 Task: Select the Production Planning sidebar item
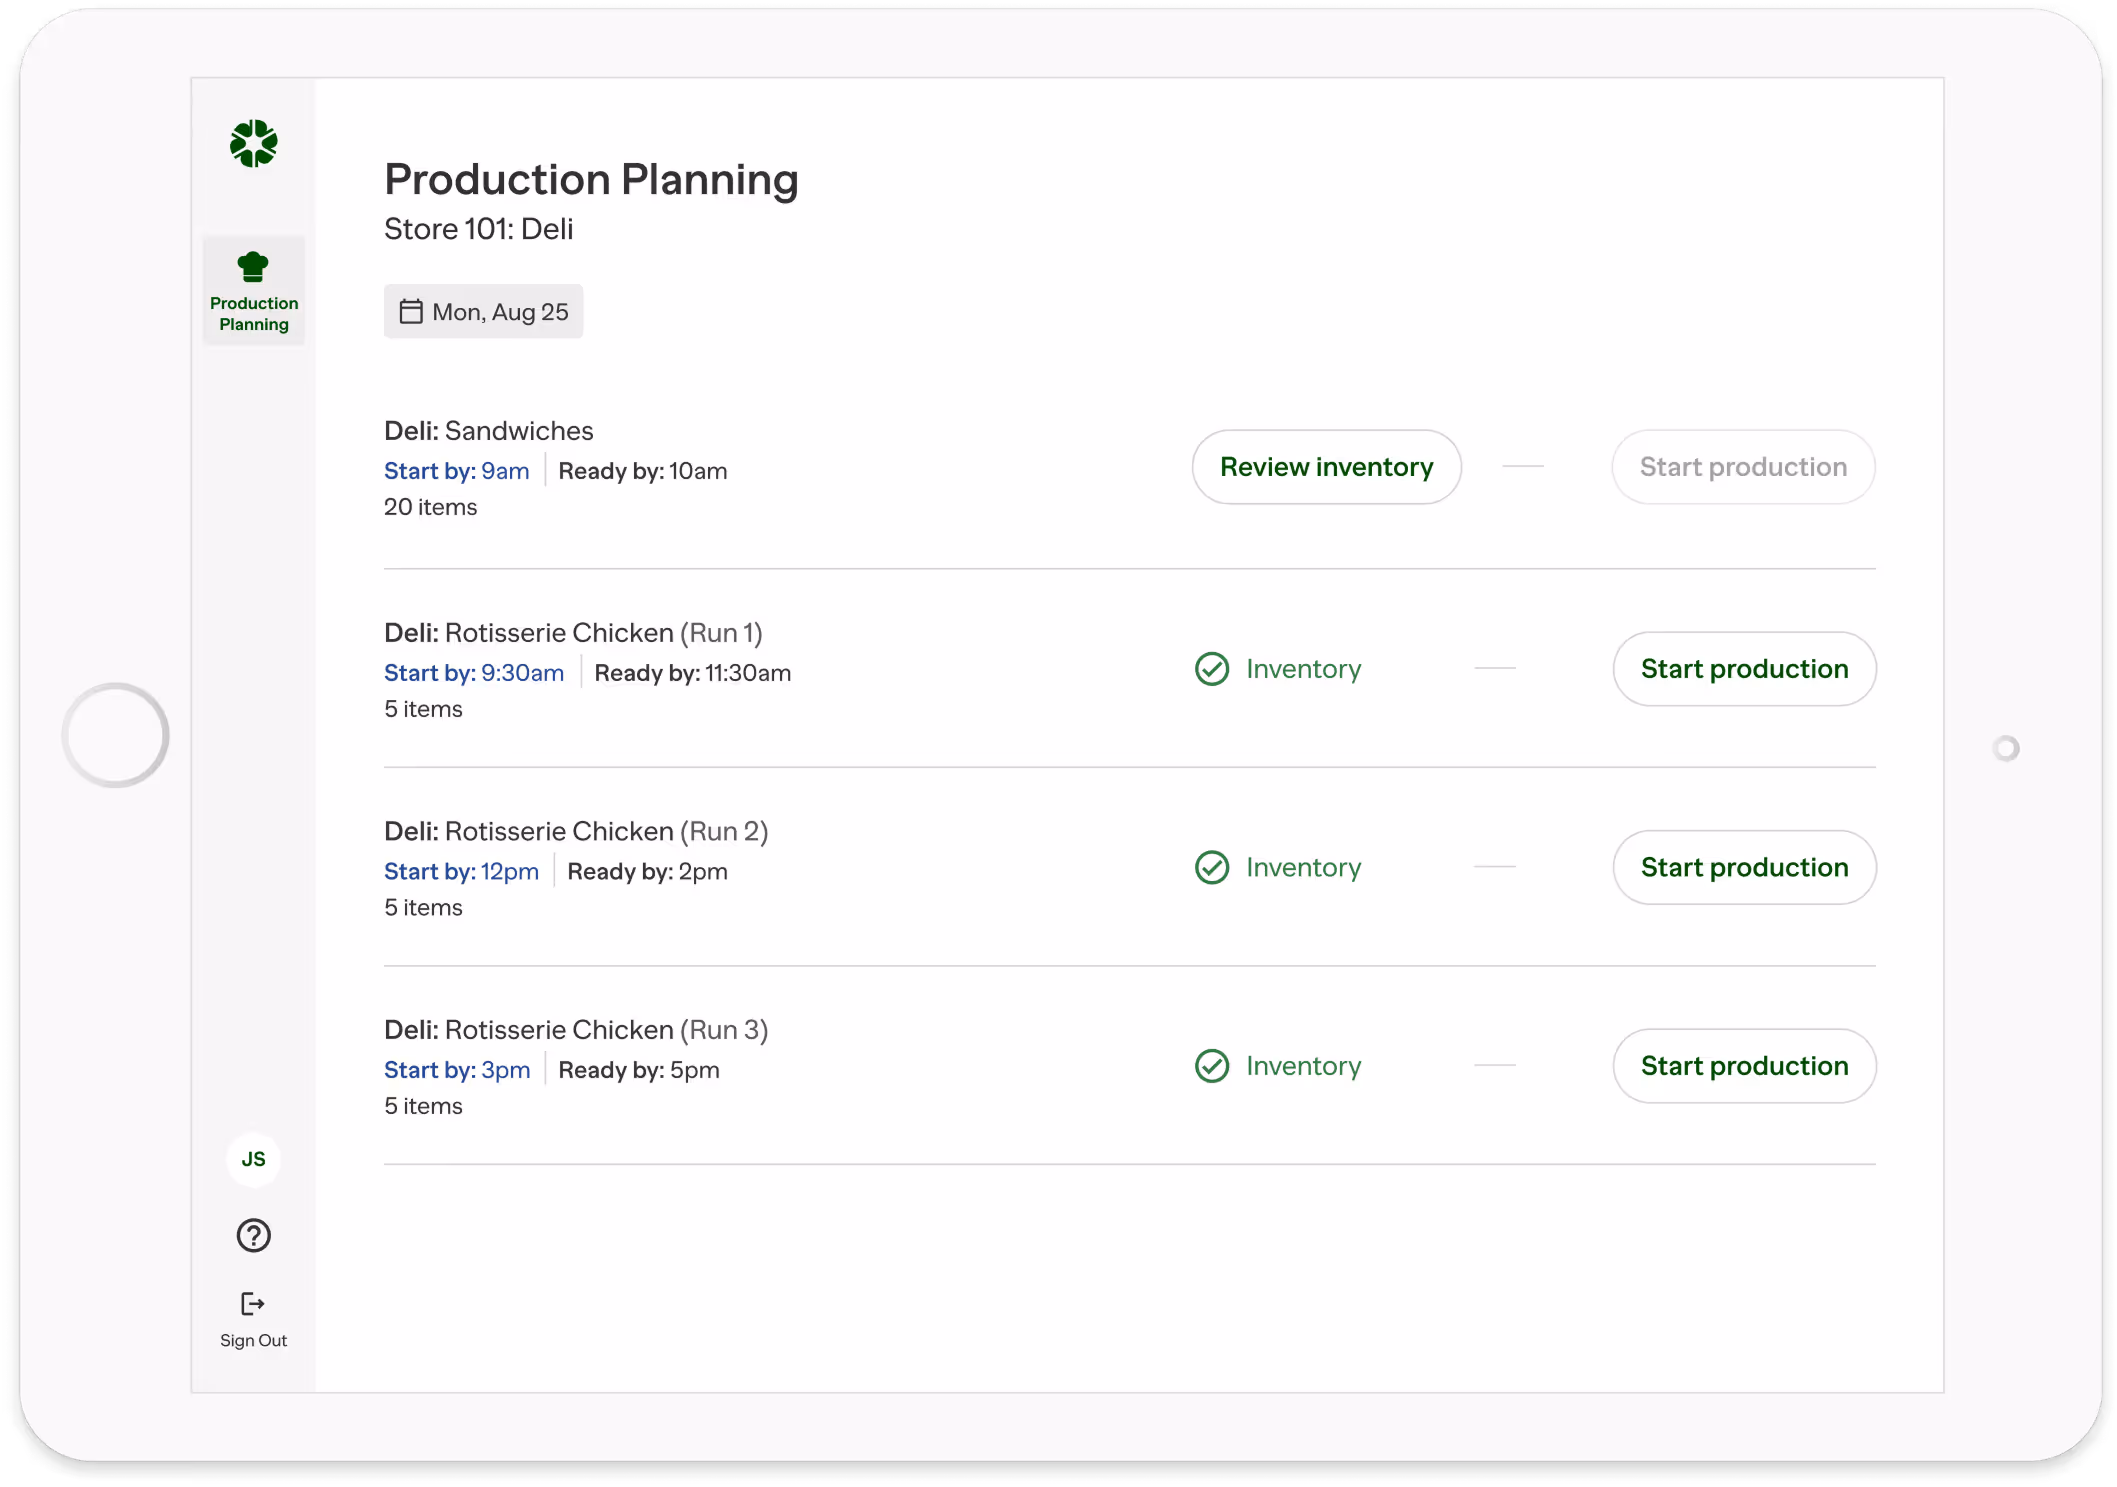coord(253,290)
